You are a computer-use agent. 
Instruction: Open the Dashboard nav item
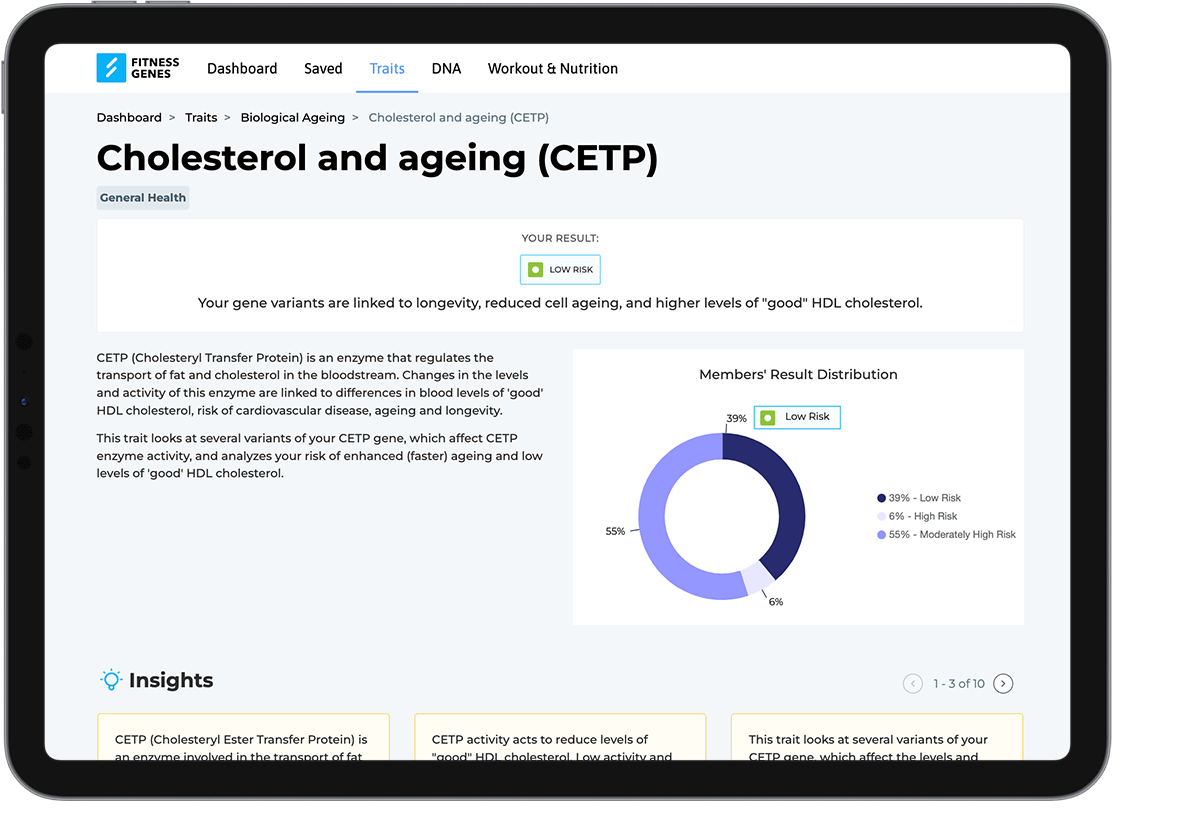coord(242,69)
